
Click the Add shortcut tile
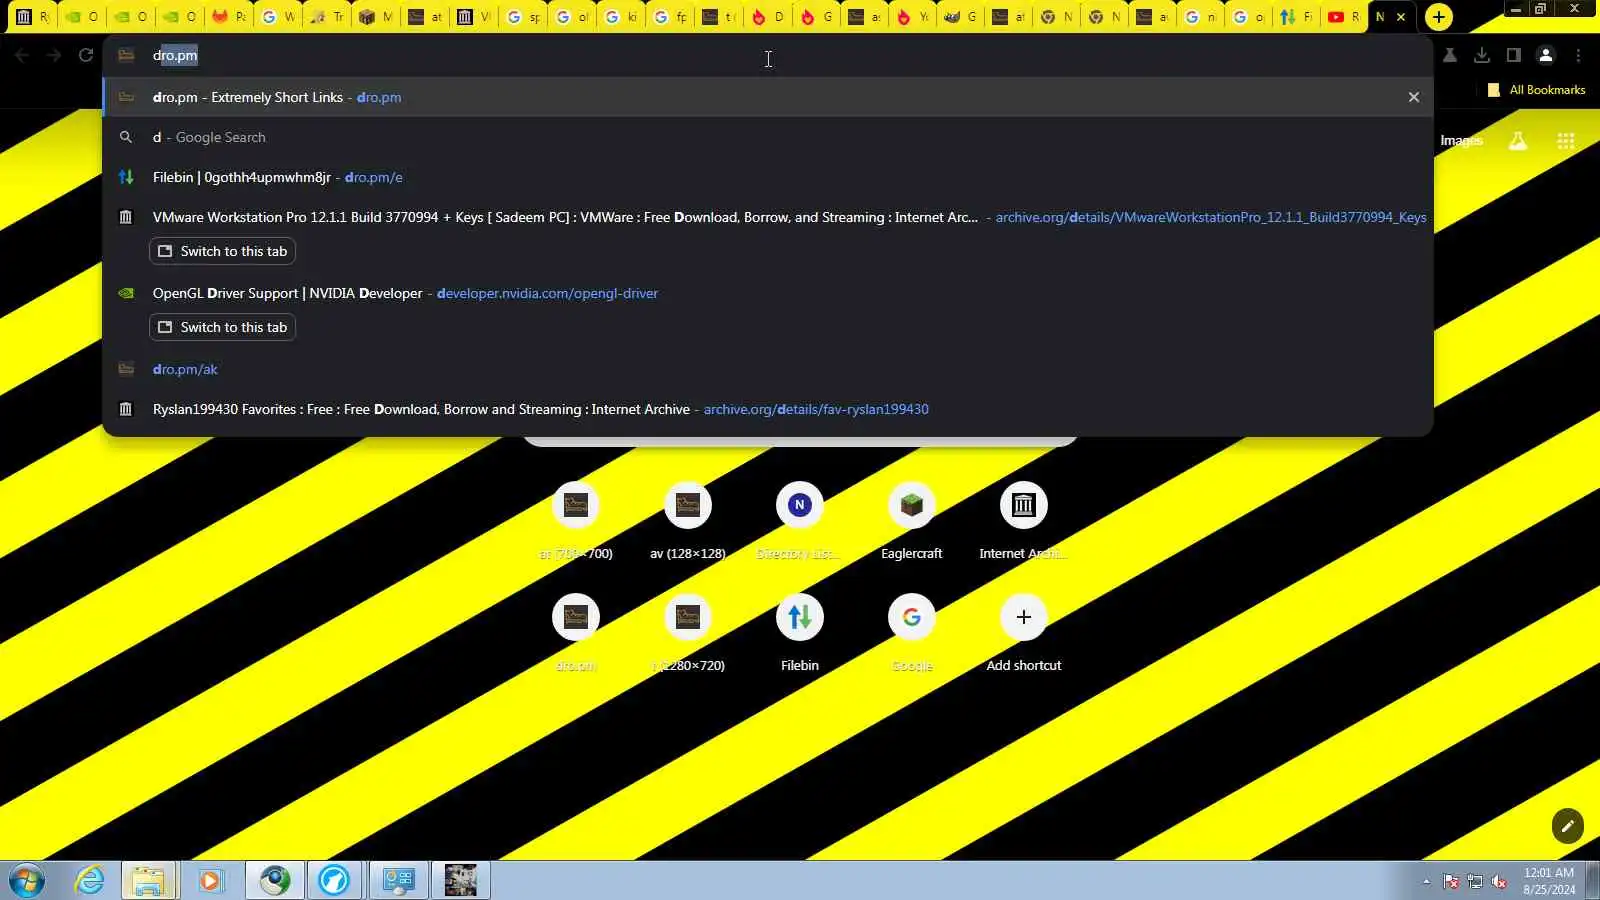(1024, 634)
